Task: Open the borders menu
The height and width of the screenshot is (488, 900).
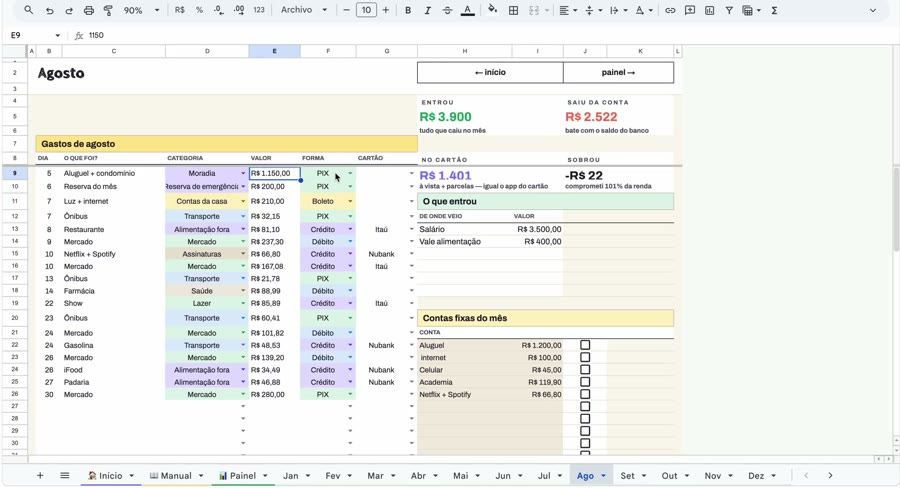Action: (x=514, y=10)
